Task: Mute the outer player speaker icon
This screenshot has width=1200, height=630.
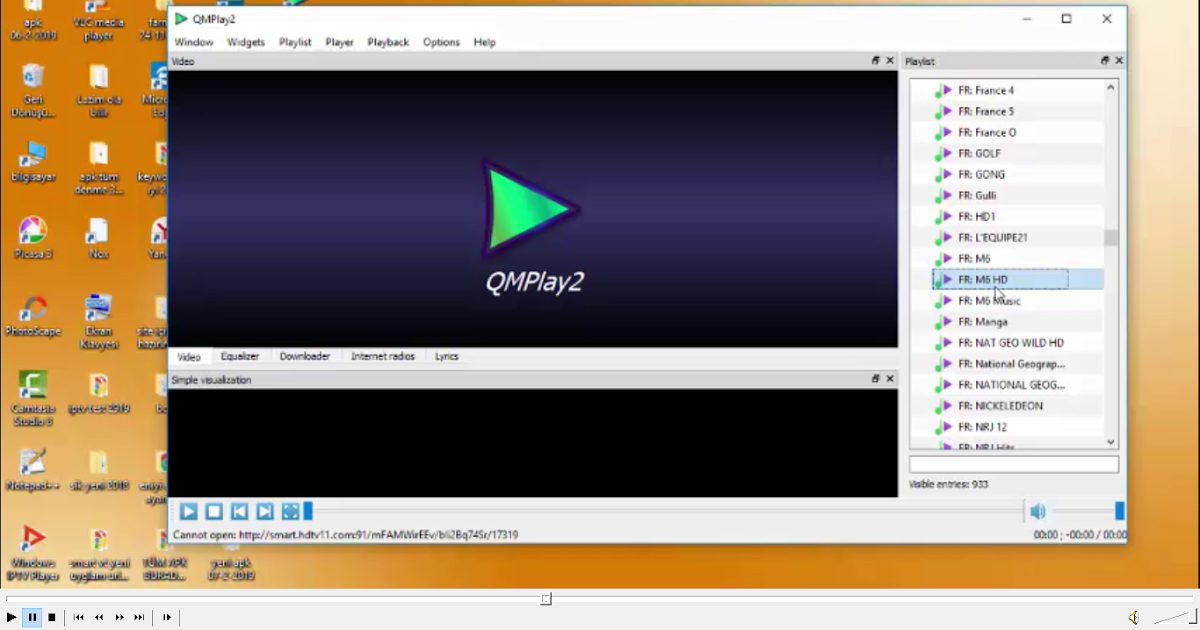Action: click(x=1134, y=617)
